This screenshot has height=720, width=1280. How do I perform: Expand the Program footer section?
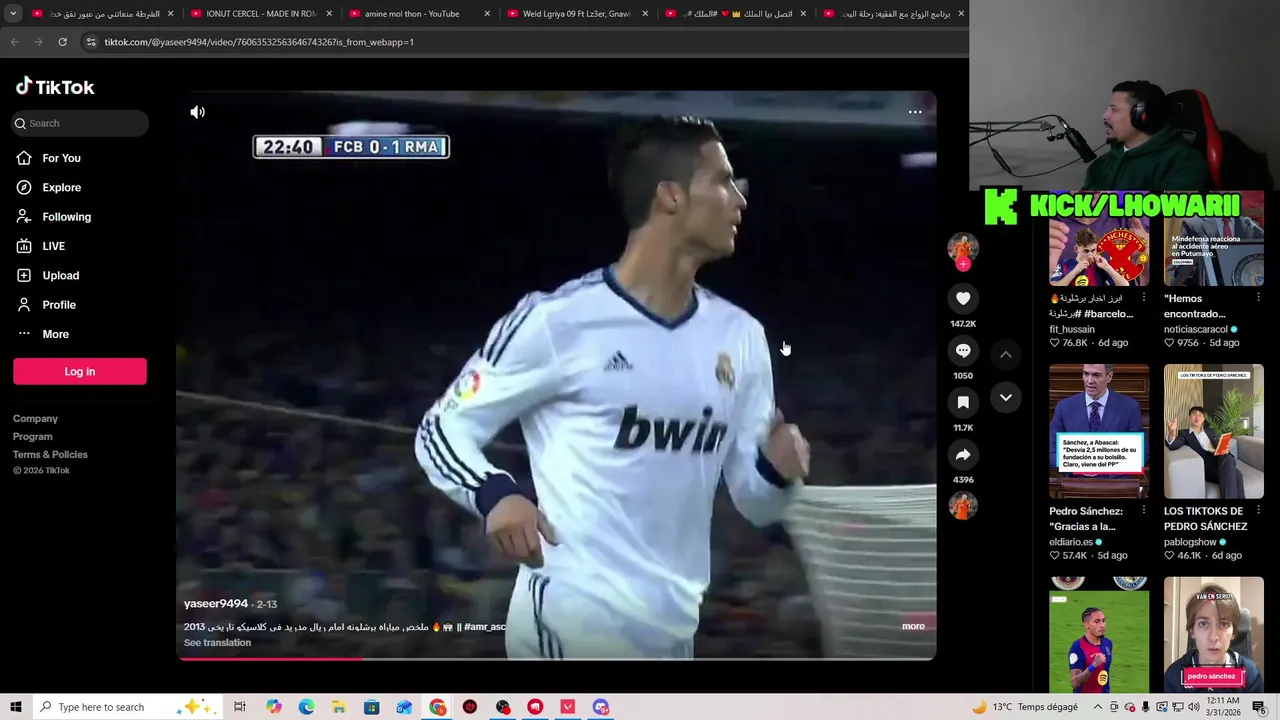32,437
